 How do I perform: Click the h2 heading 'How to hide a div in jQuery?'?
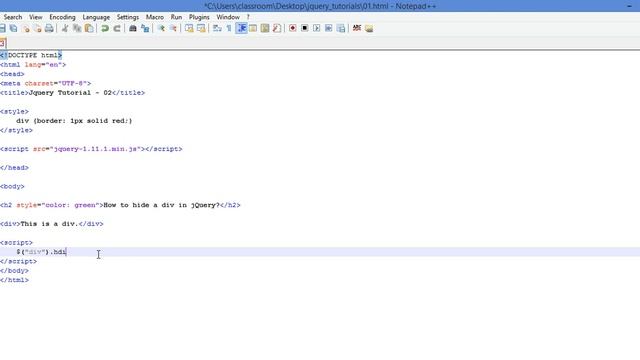(x=162, y=205)
